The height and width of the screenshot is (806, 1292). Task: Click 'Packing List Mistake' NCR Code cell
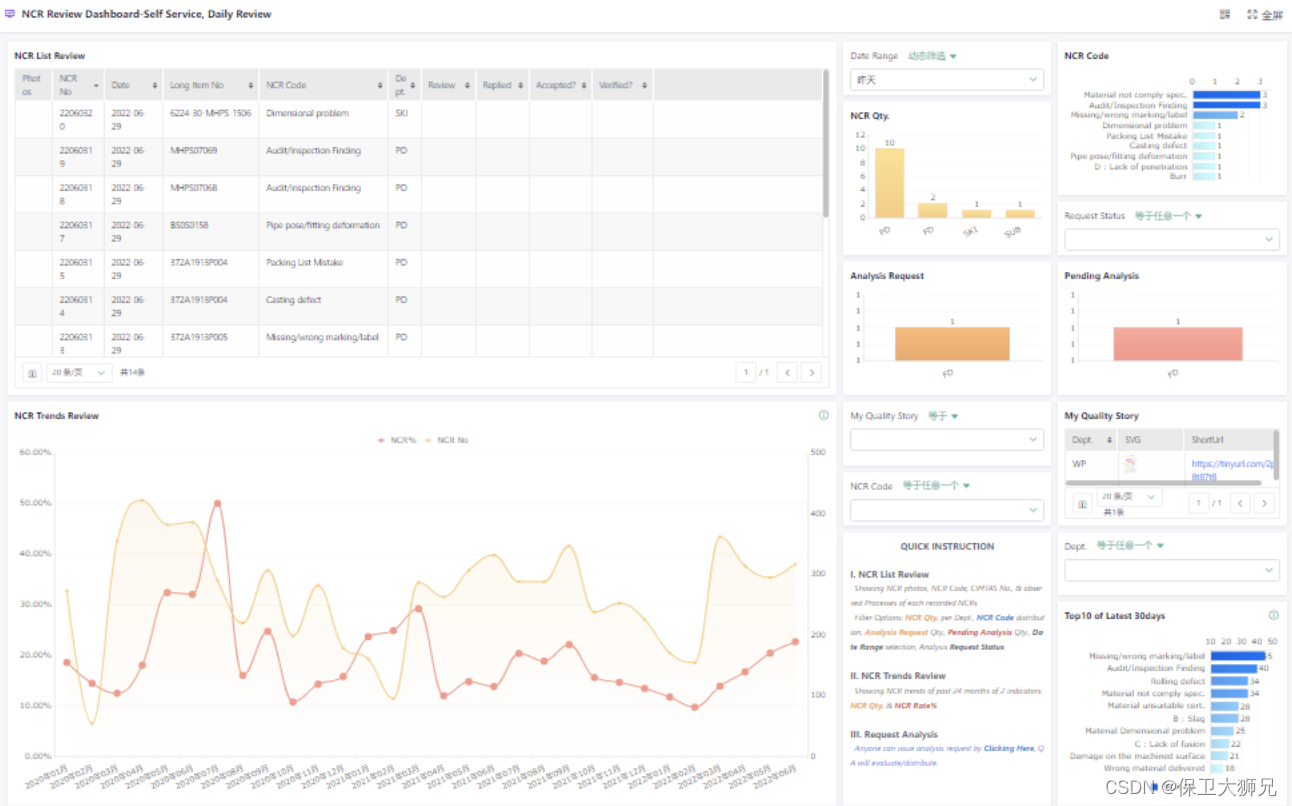pos(304,263)
